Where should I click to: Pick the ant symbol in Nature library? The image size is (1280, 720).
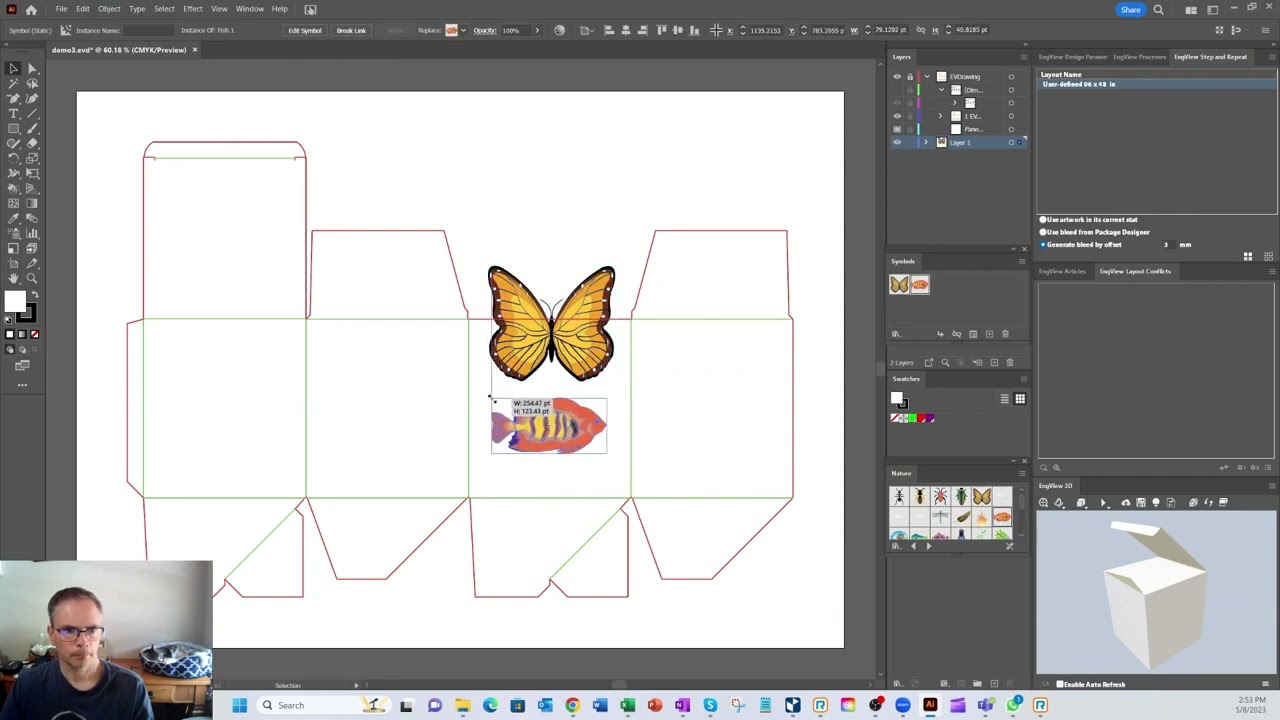898,497
